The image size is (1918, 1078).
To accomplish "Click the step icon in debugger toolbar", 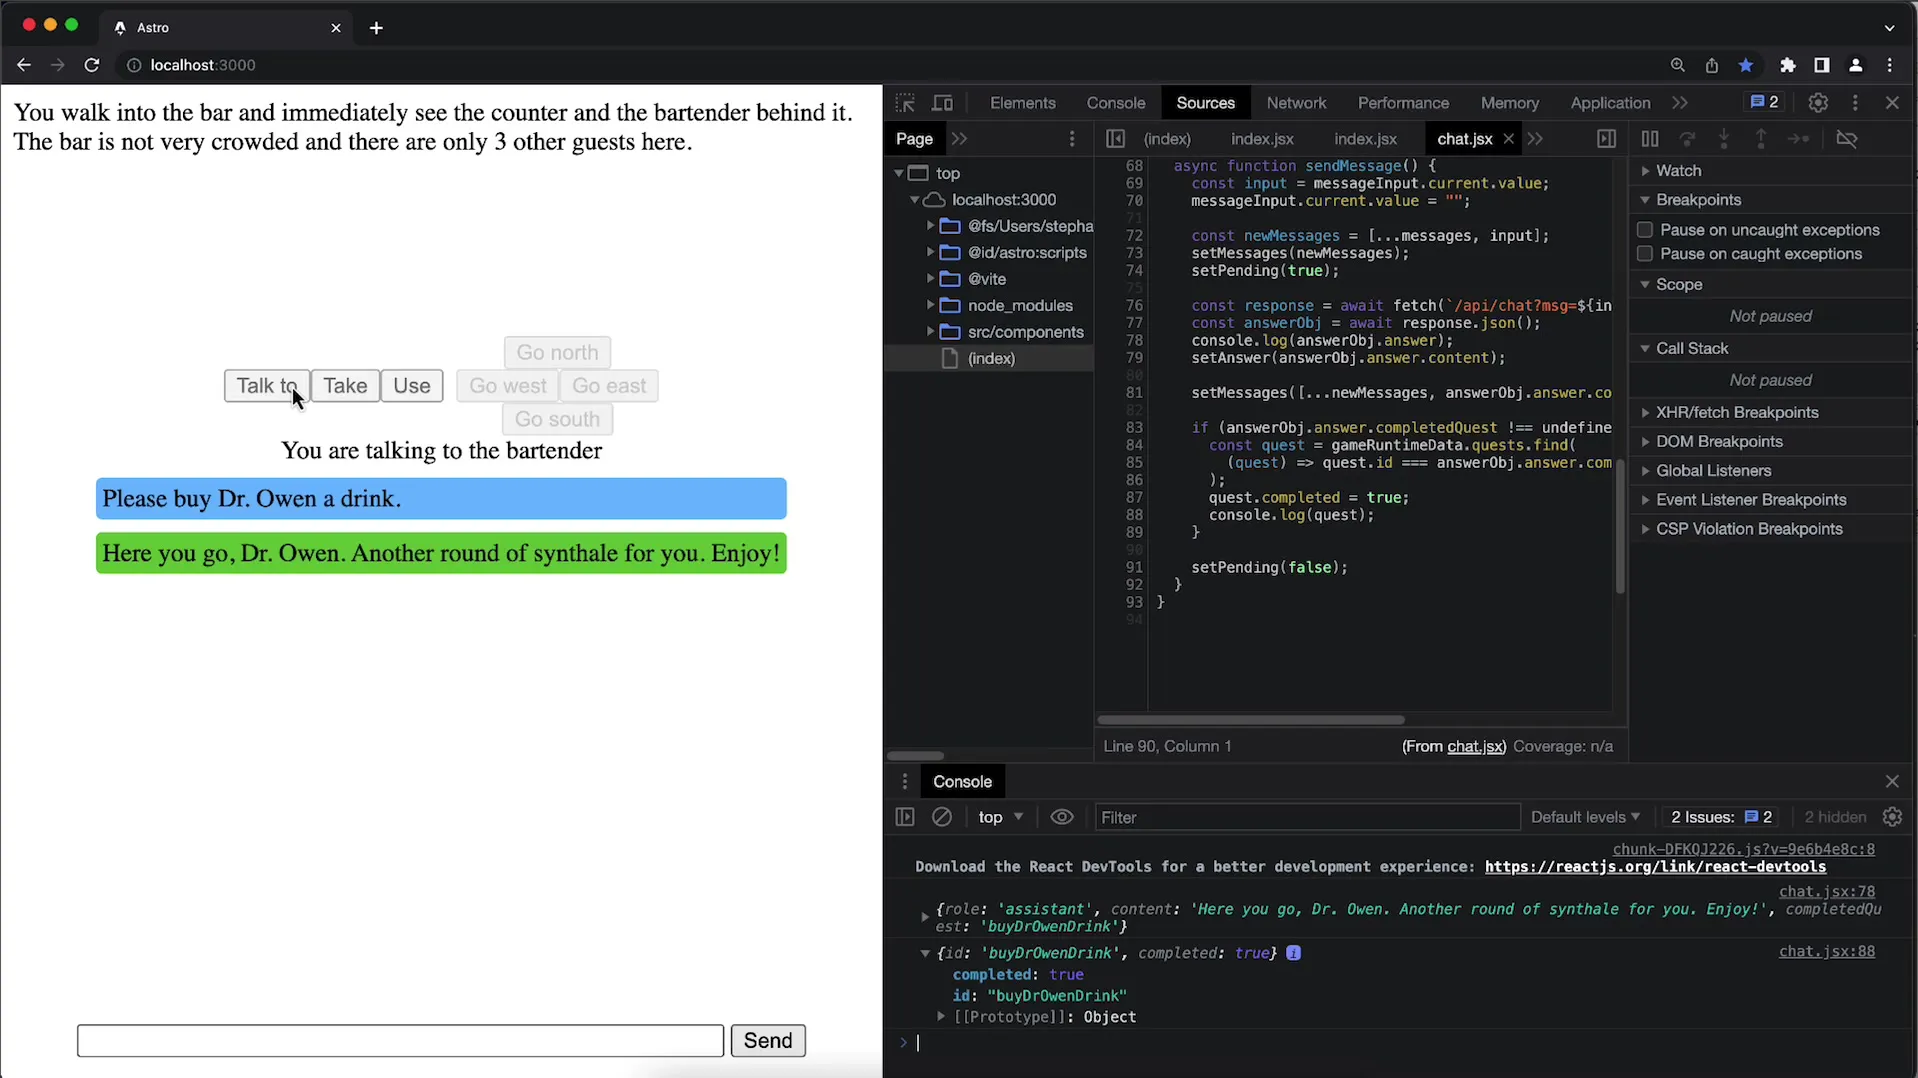I will (x=1798, y=139).
